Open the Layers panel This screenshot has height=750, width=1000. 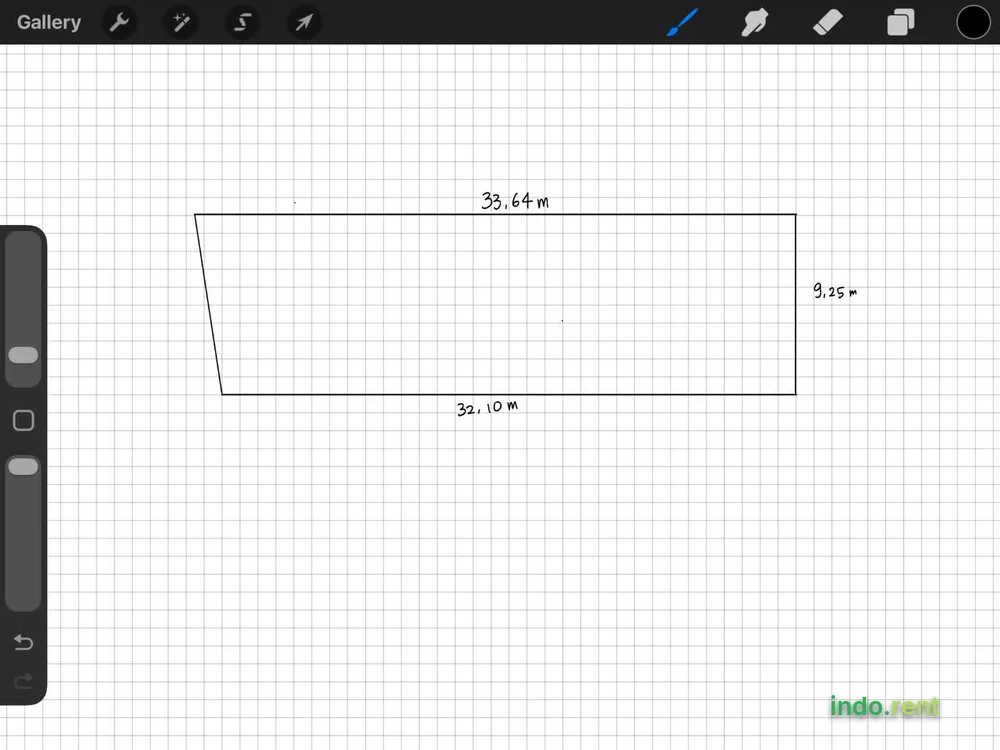pos(901,22)
